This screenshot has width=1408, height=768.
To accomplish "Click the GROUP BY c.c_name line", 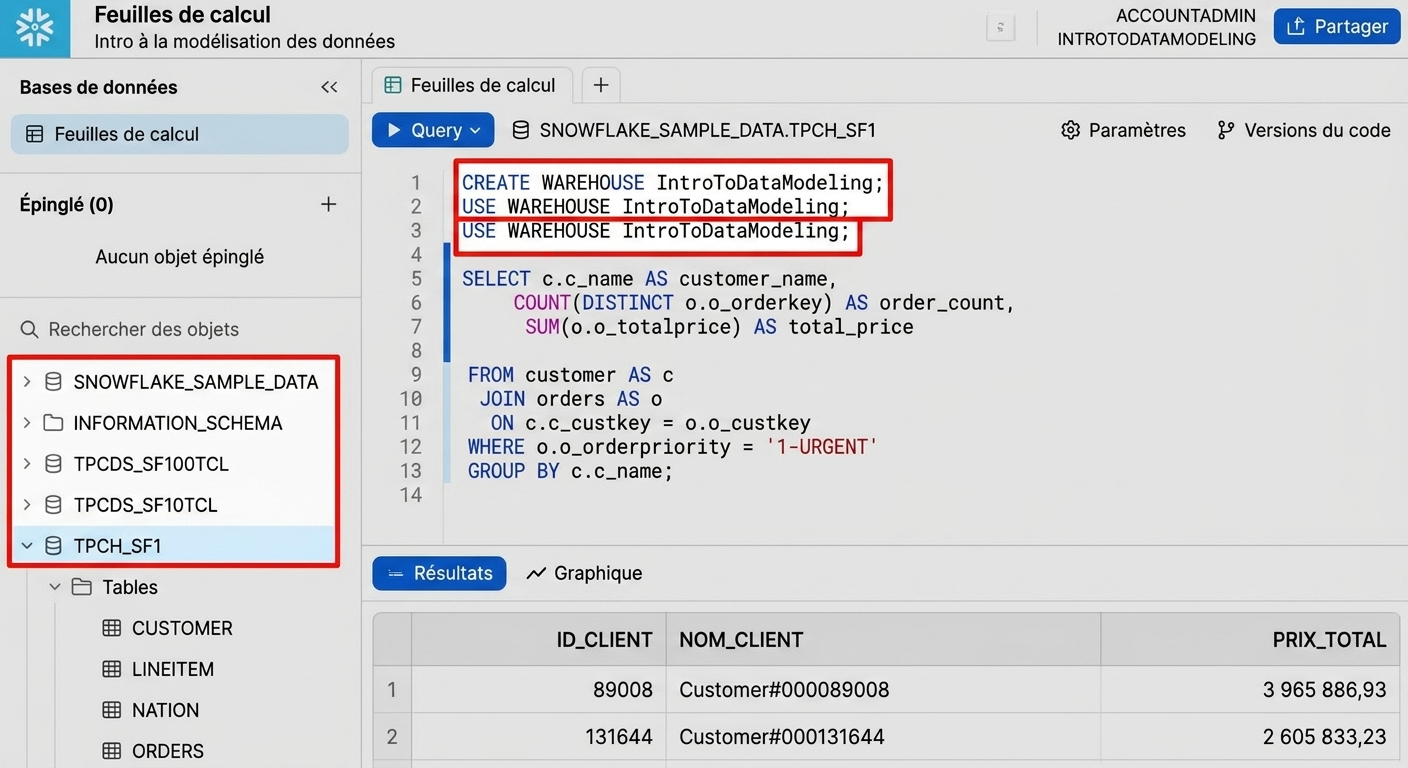I will pos(570,471).
